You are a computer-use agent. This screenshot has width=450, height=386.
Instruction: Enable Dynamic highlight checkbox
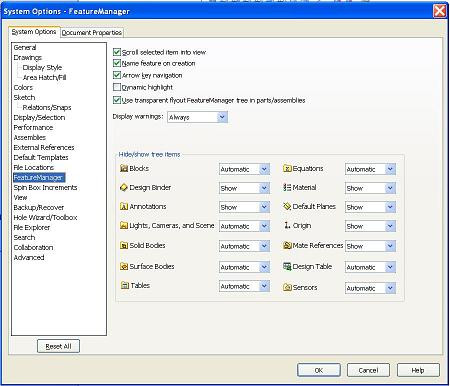tap(117, 87)
